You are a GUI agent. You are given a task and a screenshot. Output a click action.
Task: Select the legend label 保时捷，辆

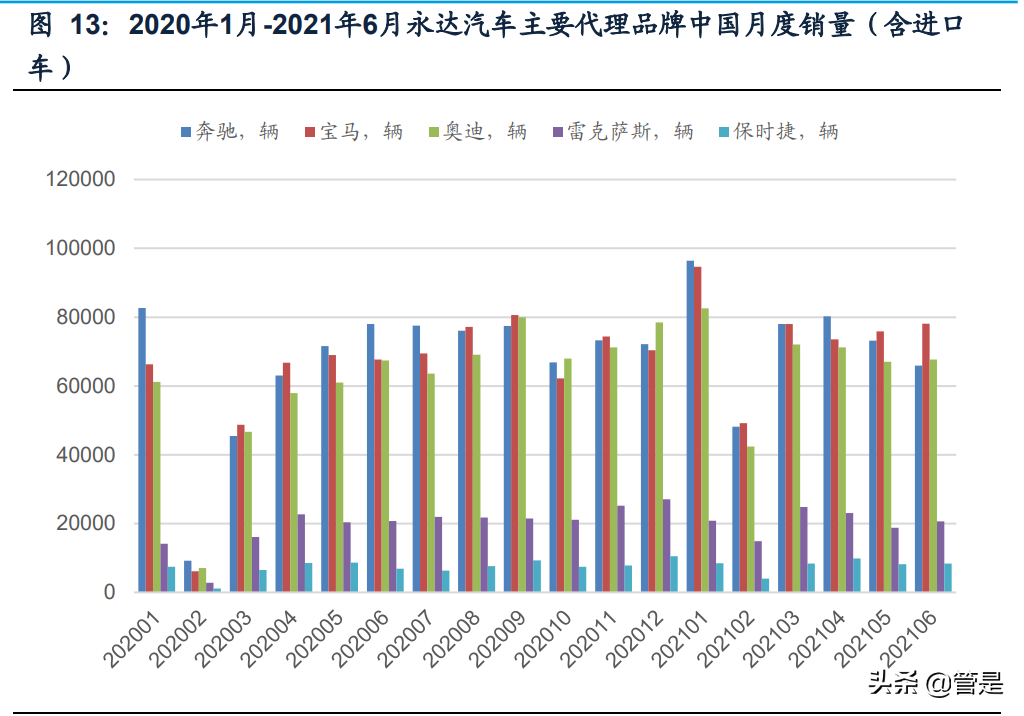tap(786, 132)
